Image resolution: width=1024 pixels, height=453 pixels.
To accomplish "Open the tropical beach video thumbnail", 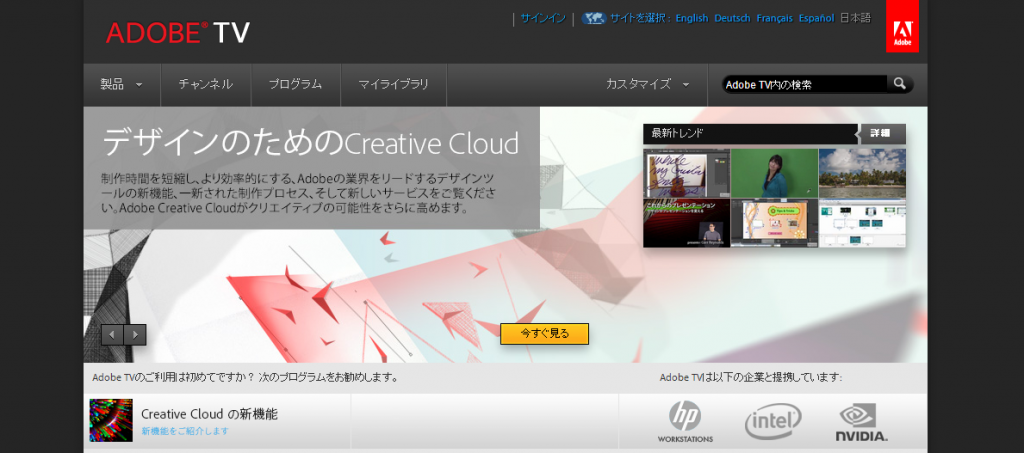I will click(862, 173).
